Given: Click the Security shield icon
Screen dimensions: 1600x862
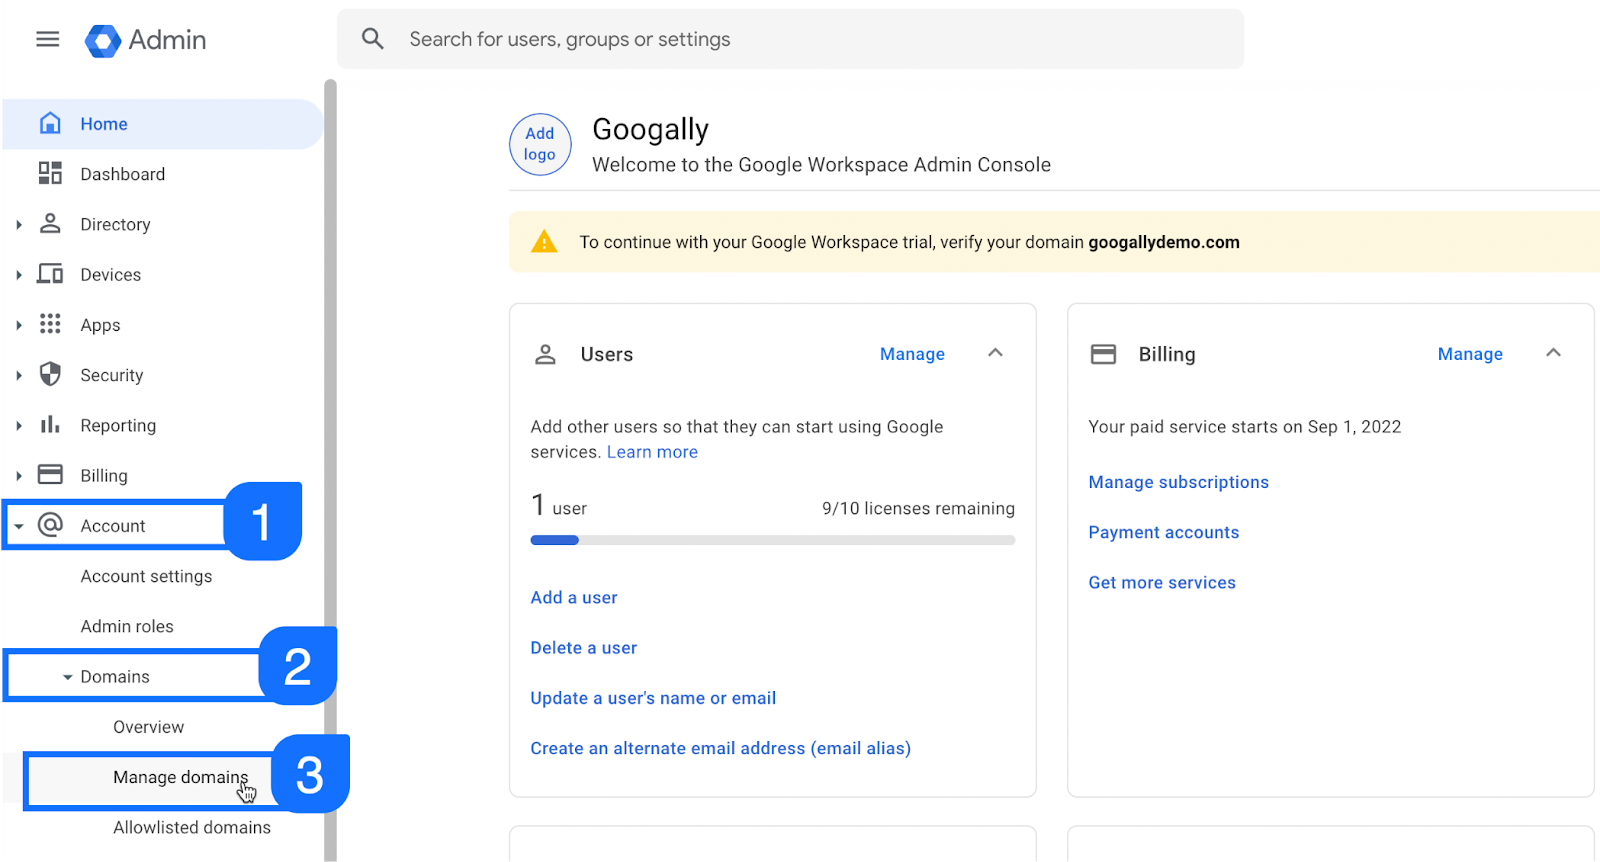Looking at the screenshot, I should point(50,374).
